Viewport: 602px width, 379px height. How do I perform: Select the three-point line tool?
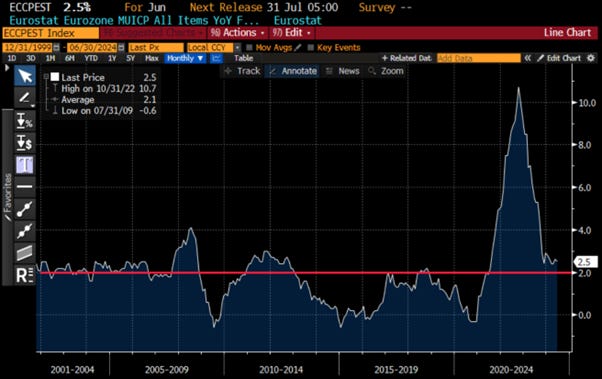(x=25, y=231)
